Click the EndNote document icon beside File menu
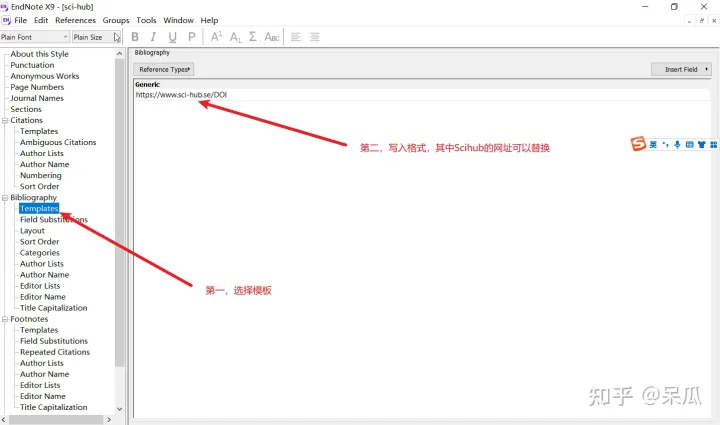The image size is (720, 425). (6, 20)
